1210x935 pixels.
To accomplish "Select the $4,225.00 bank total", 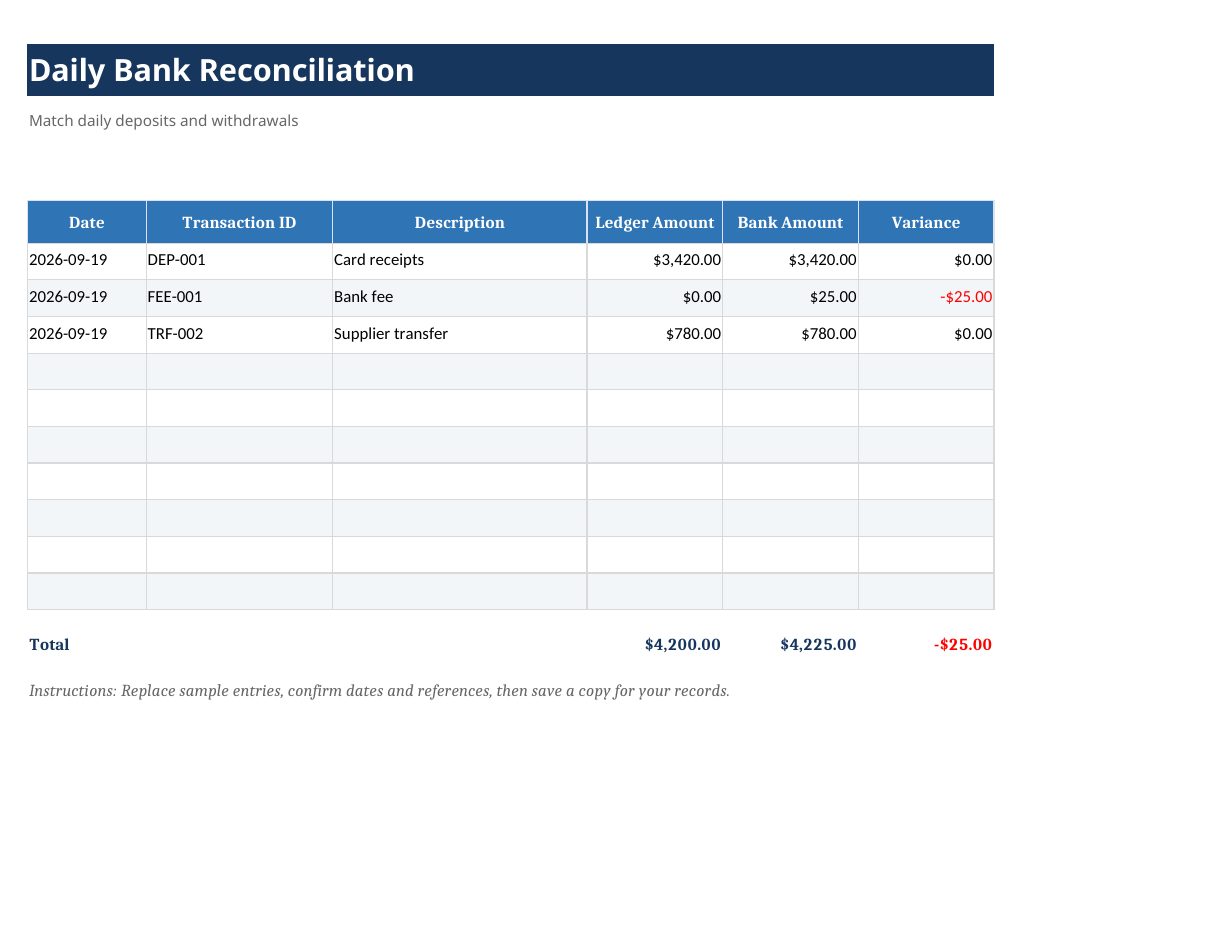I will 818,645.
